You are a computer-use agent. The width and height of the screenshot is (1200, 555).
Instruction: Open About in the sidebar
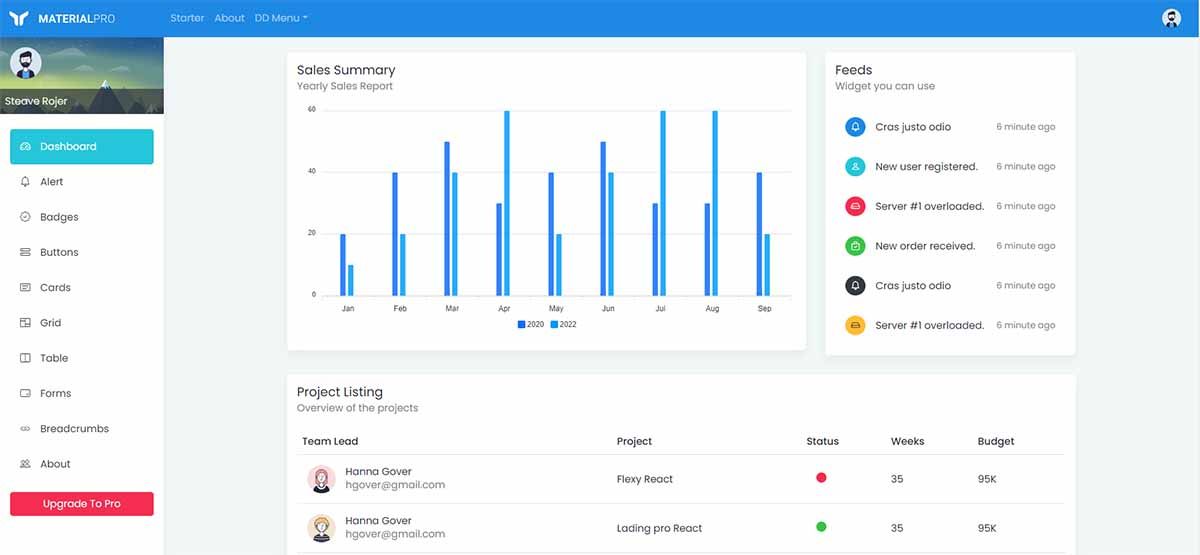[82, 464]
